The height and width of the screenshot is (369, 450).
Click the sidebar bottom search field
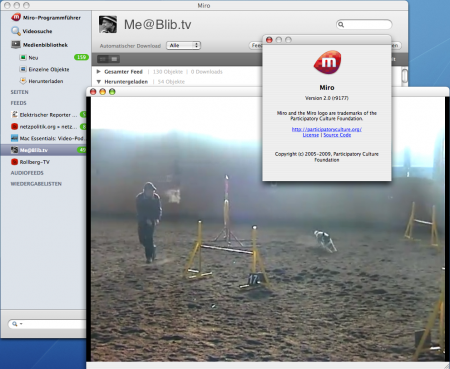tap(47, 324)
